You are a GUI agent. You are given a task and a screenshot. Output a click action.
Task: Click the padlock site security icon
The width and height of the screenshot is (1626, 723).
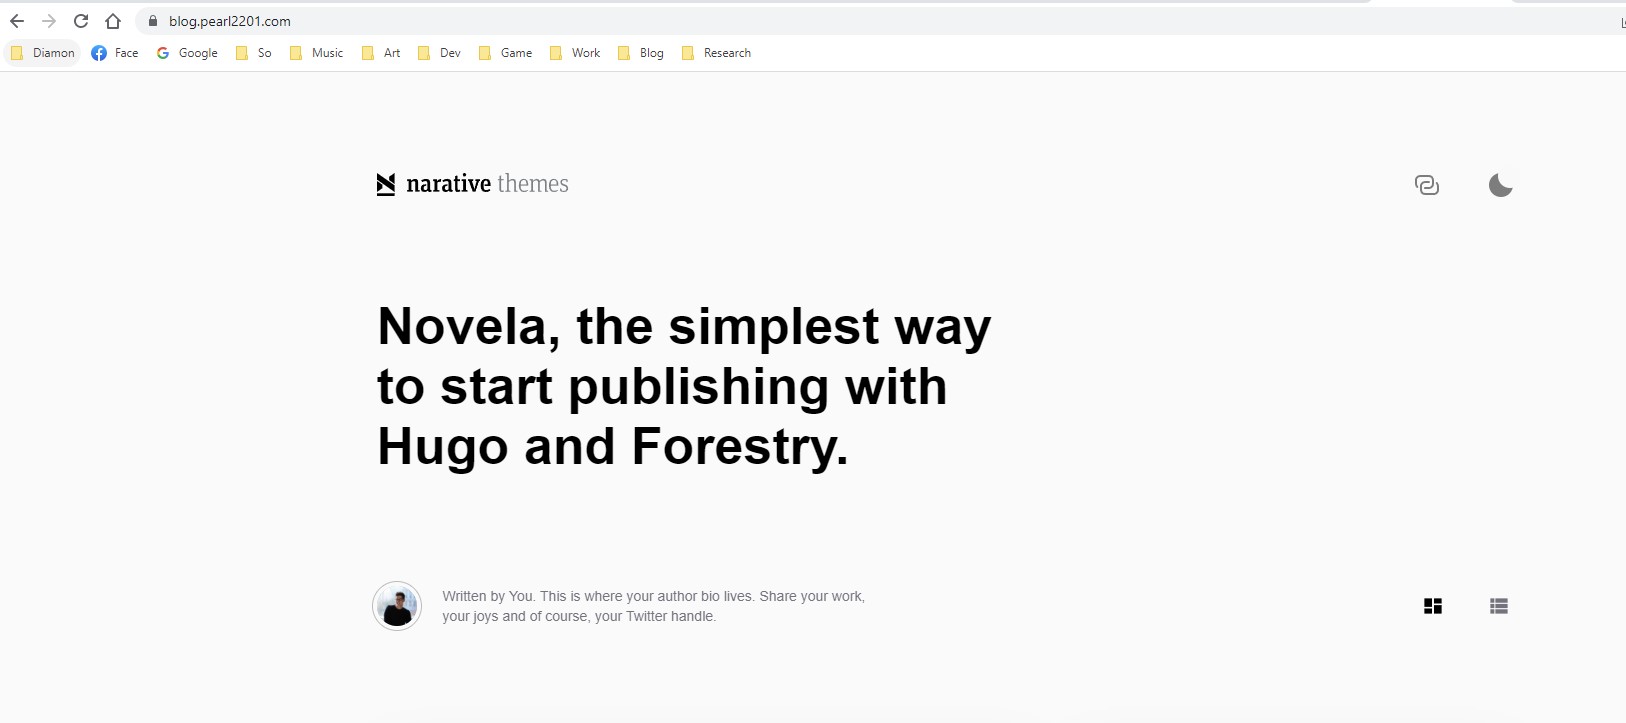pyautogui.click(x=153, y=21)
